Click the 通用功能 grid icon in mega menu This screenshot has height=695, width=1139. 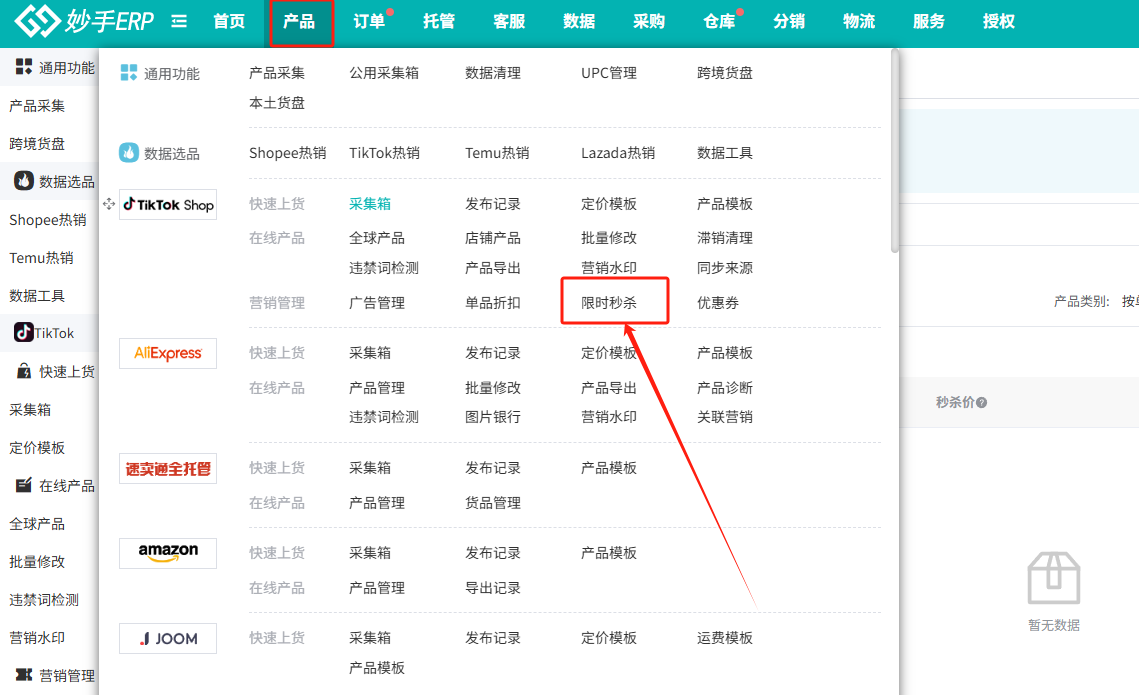(x=129, y=72)
